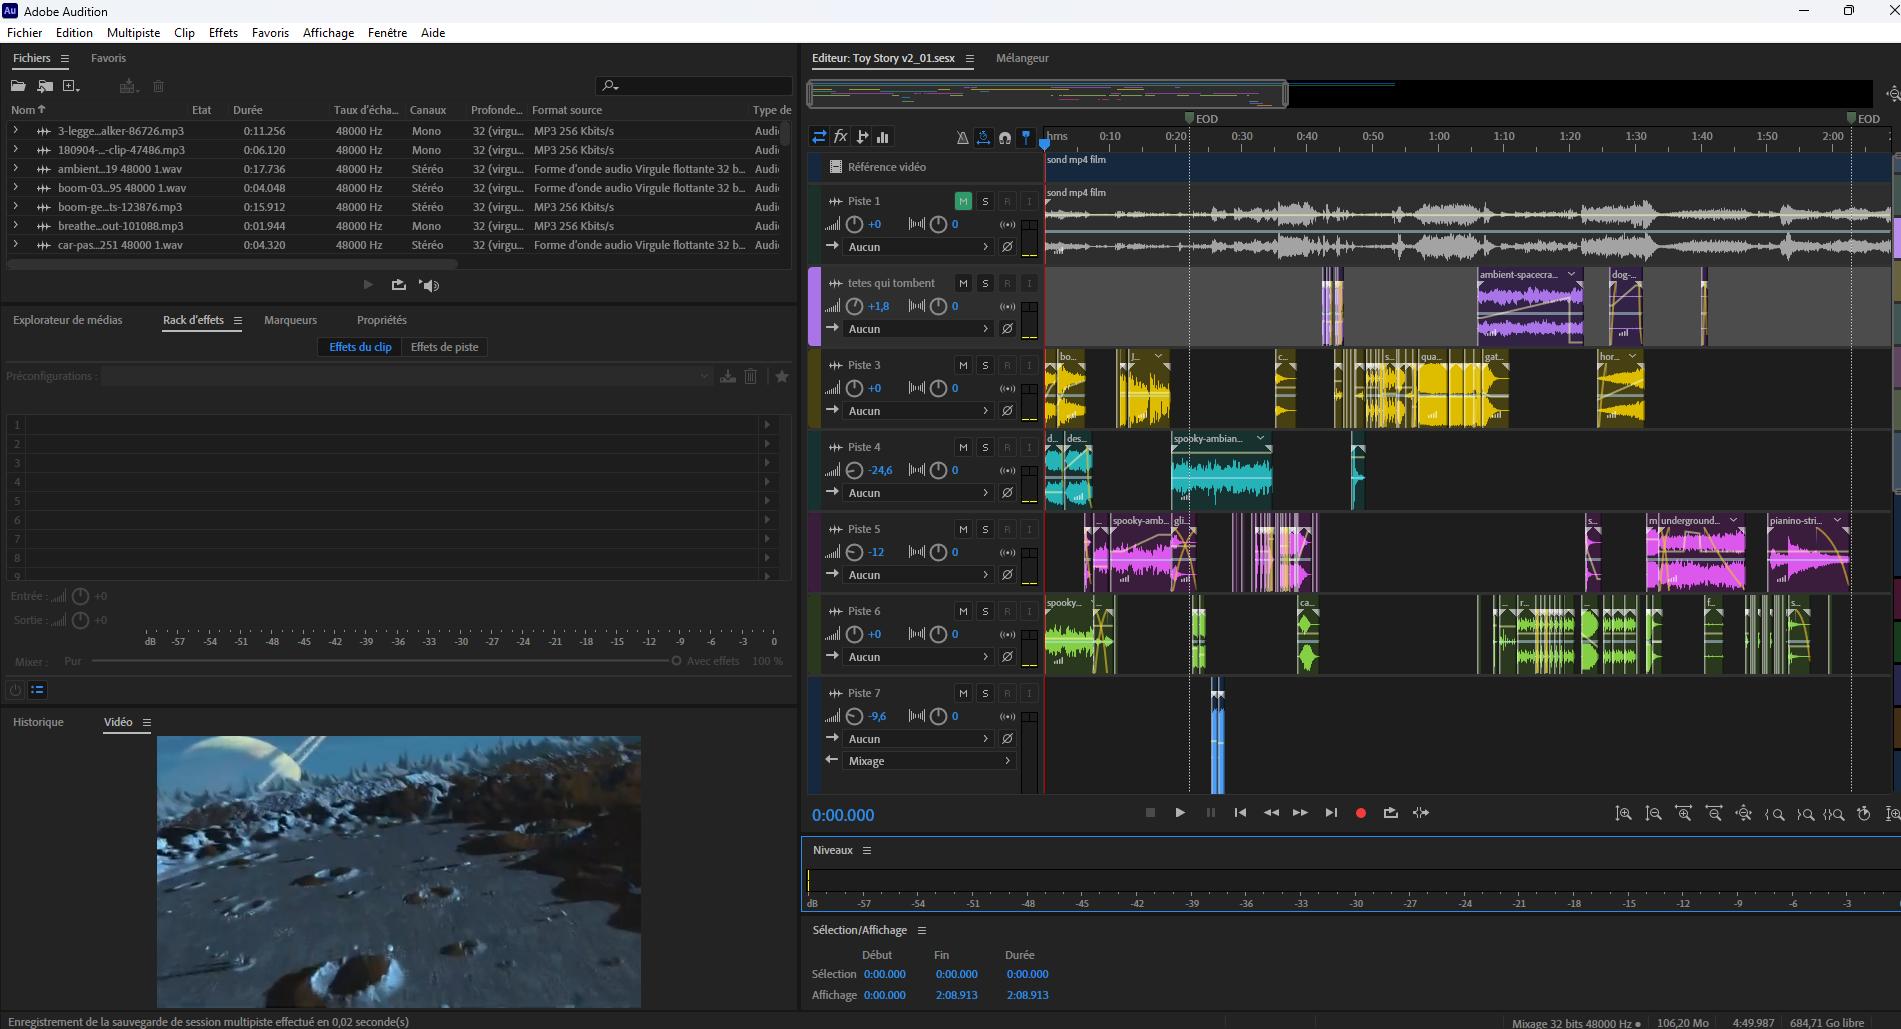The height and width of the screenshot is (1029, 1901).
Task: Switch to the Marqueurs tab
Action: click(x=290, y=320)
